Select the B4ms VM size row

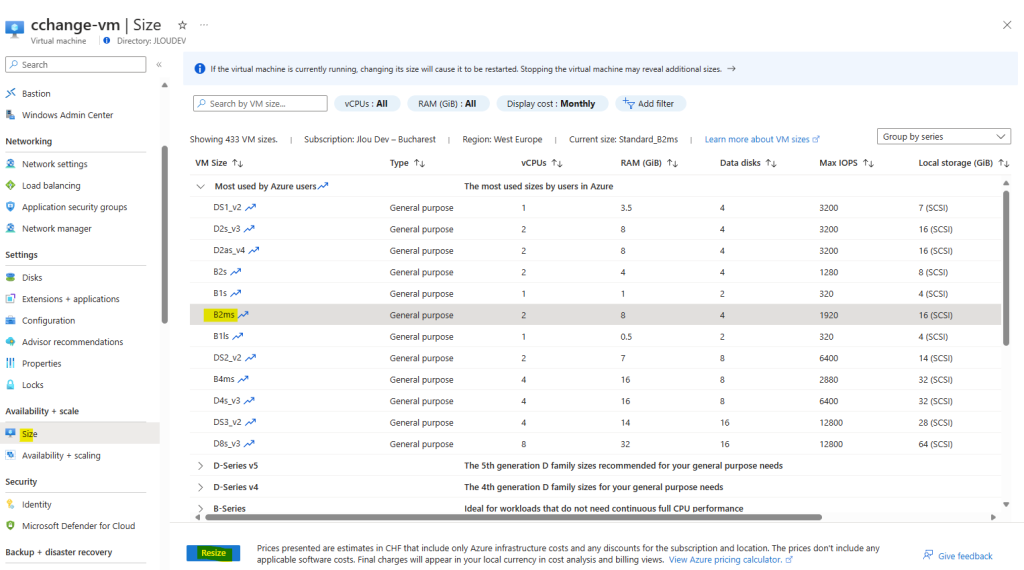595,379
